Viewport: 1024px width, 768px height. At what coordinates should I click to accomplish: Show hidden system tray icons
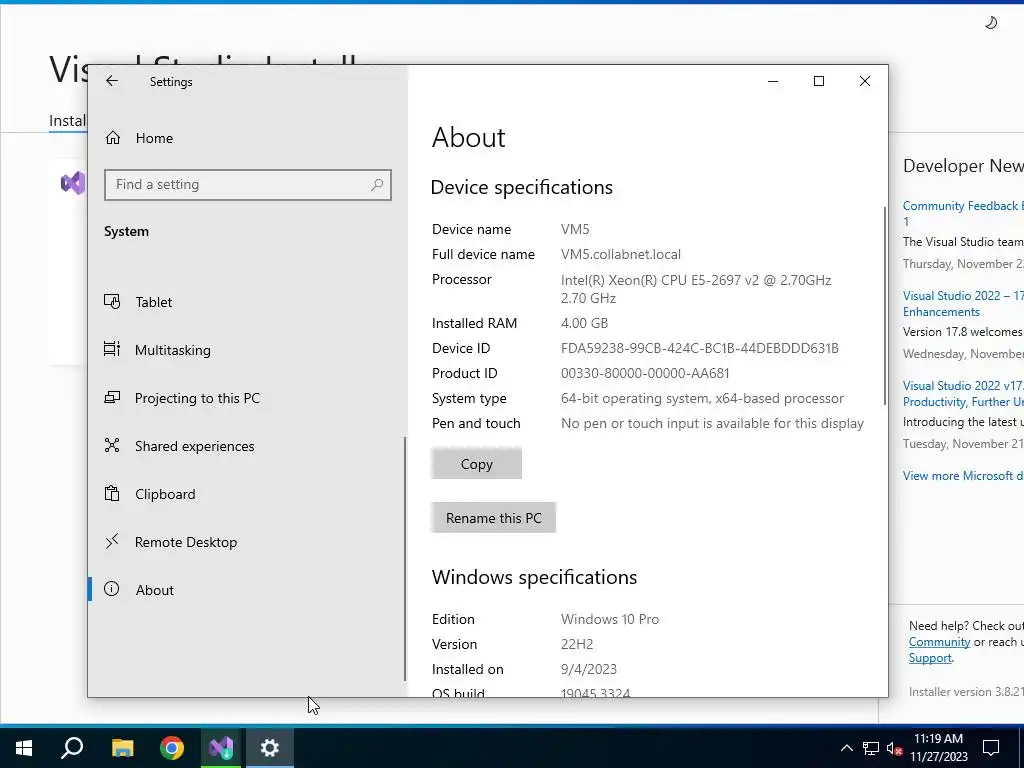point(846,748)
